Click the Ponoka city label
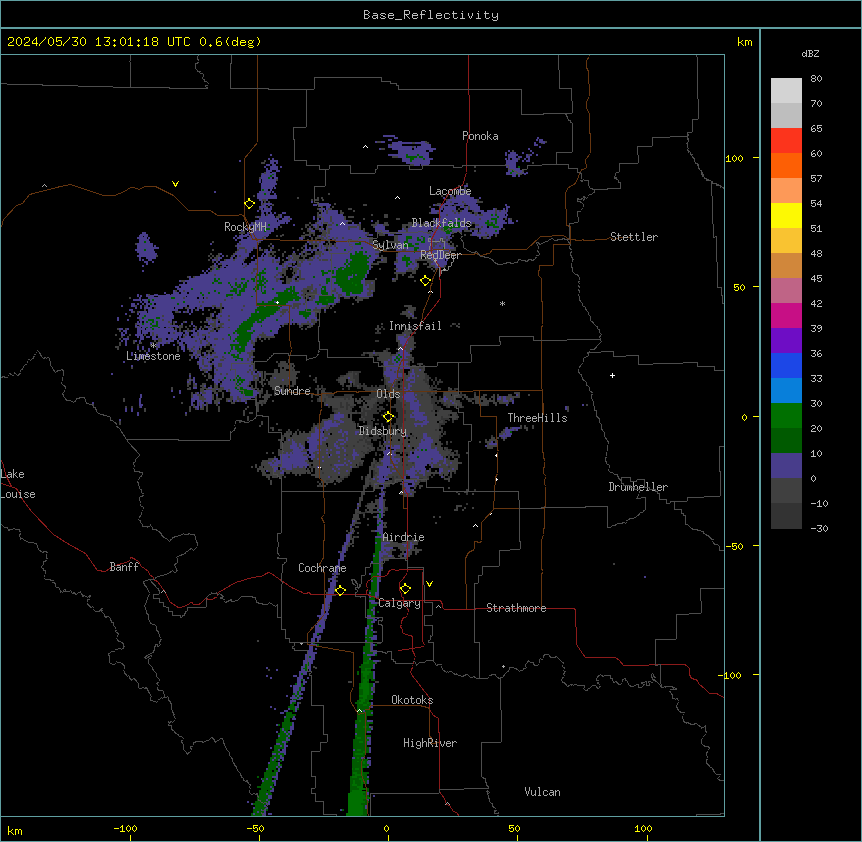 480,136
